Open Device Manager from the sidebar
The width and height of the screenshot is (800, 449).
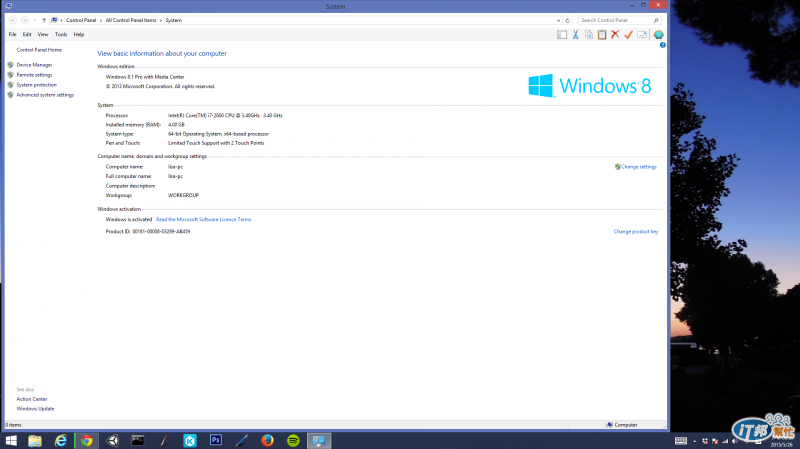coord(34,65)
